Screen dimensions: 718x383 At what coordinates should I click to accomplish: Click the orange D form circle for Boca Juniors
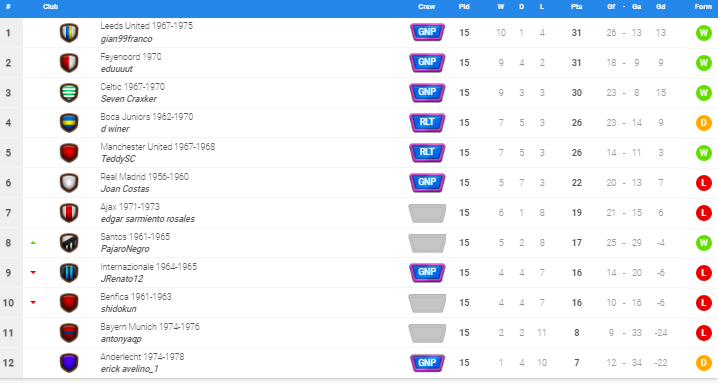704,123
